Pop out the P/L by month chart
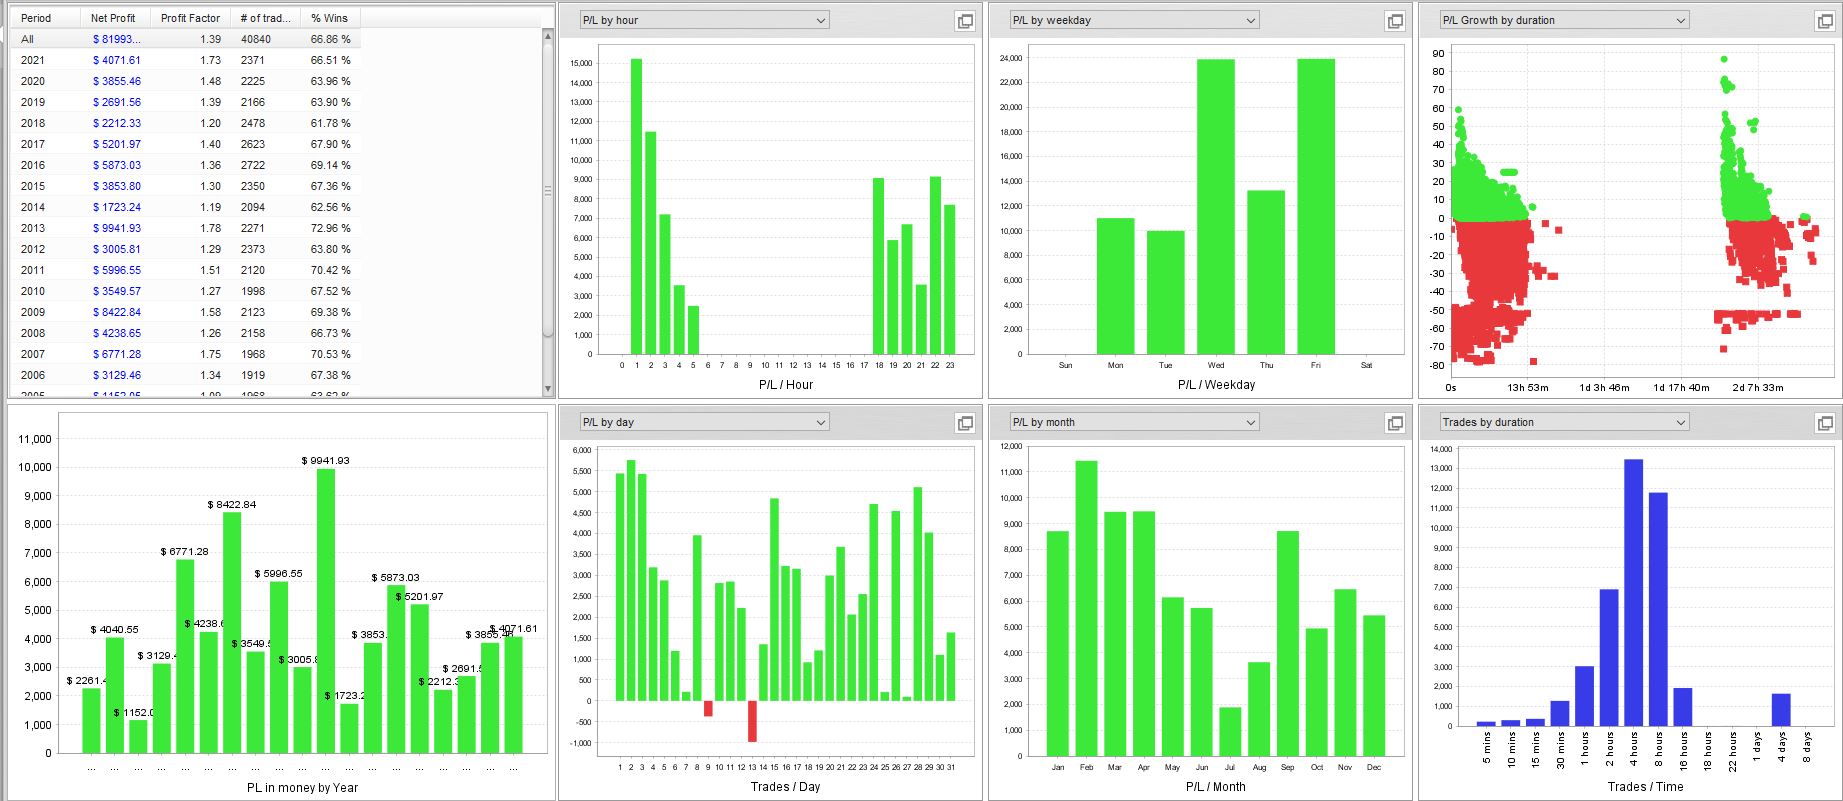The height and width of the screenshot is (801, 1843). (1395, 423)
